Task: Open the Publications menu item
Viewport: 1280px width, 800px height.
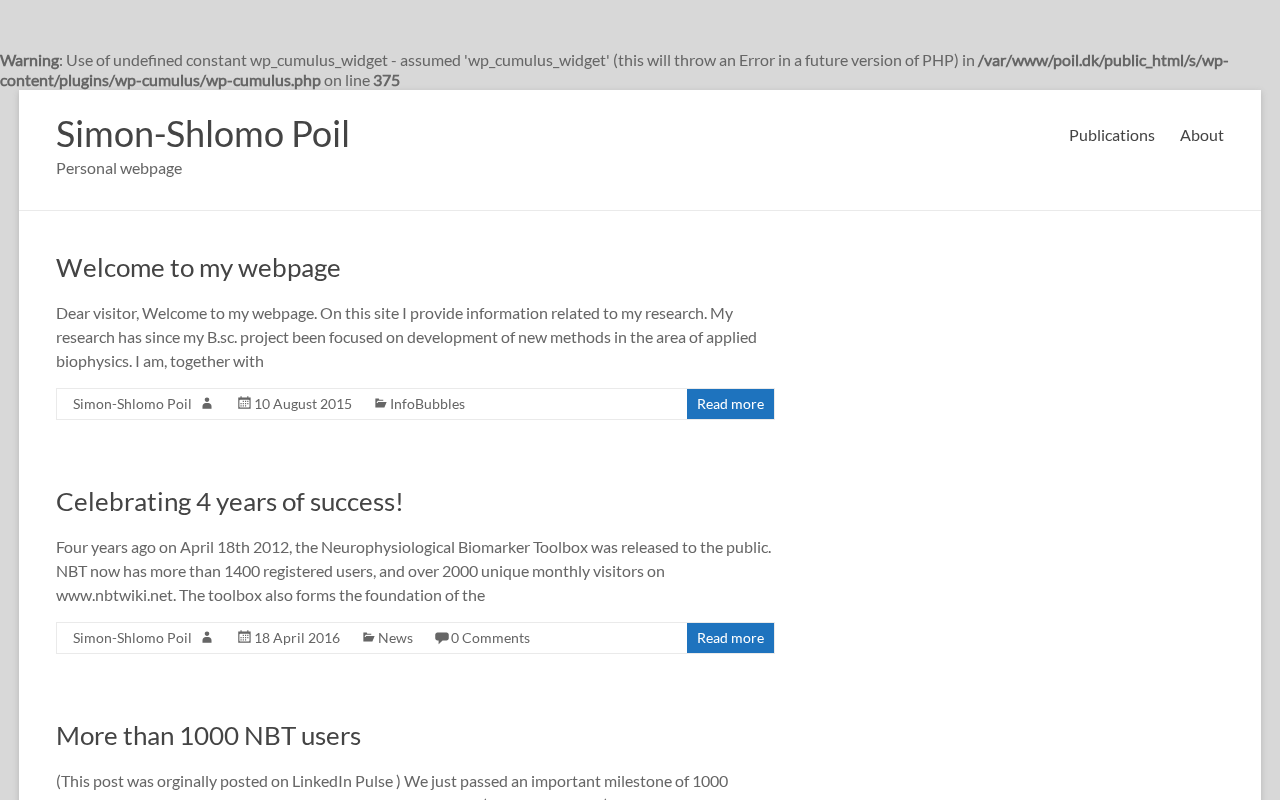Action: click(x=1111, y=135)
